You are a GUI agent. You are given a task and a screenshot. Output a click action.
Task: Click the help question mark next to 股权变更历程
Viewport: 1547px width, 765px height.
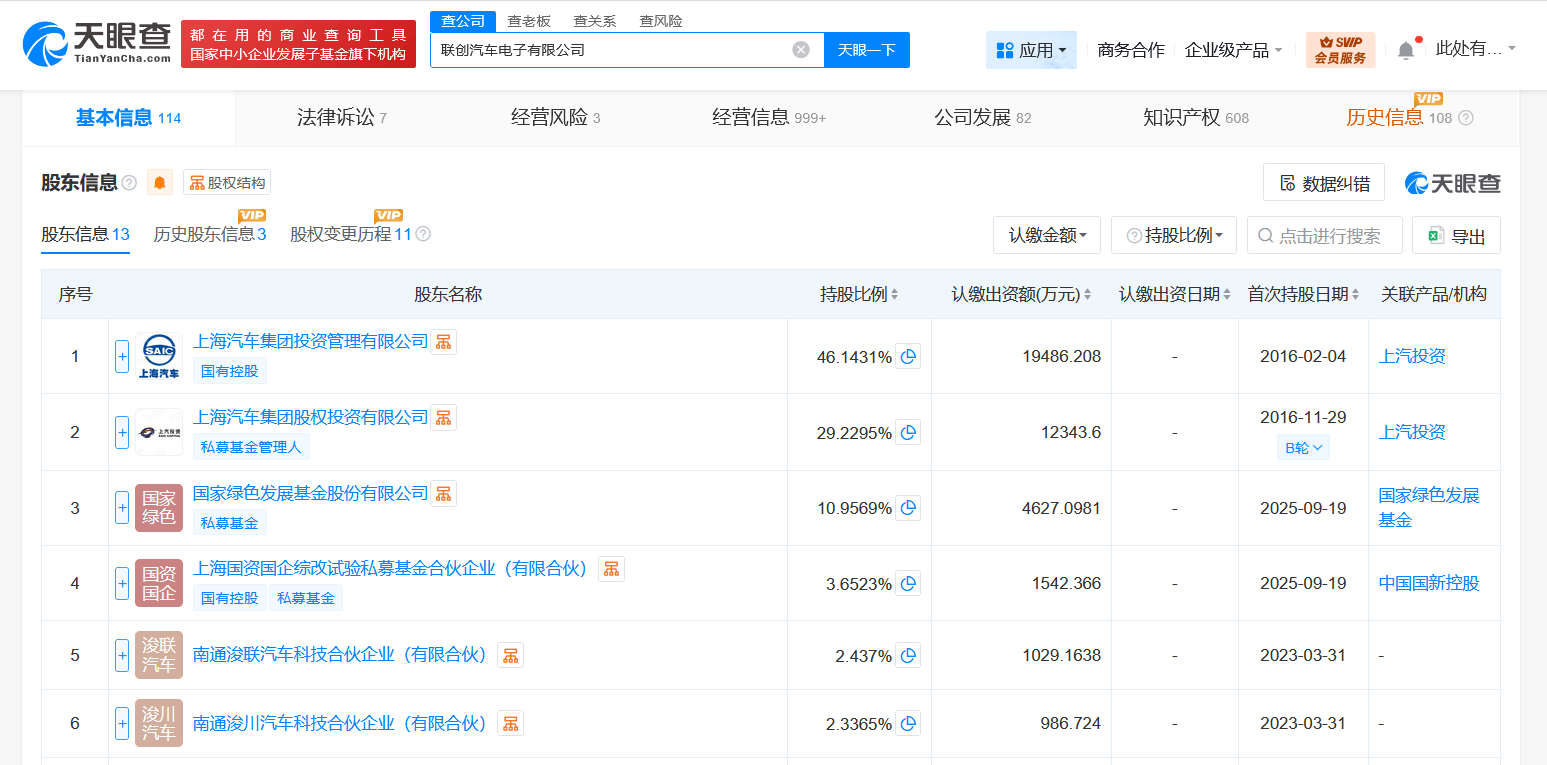click(x=423, y=235)
